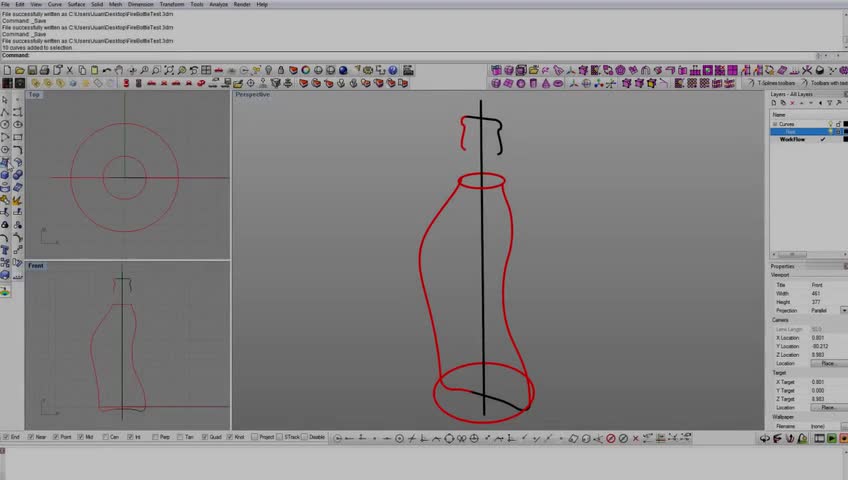This screenshot has height=480, width=848.
Task: Click the red circle-slash osnap icon
Action: tap(611, 438)
